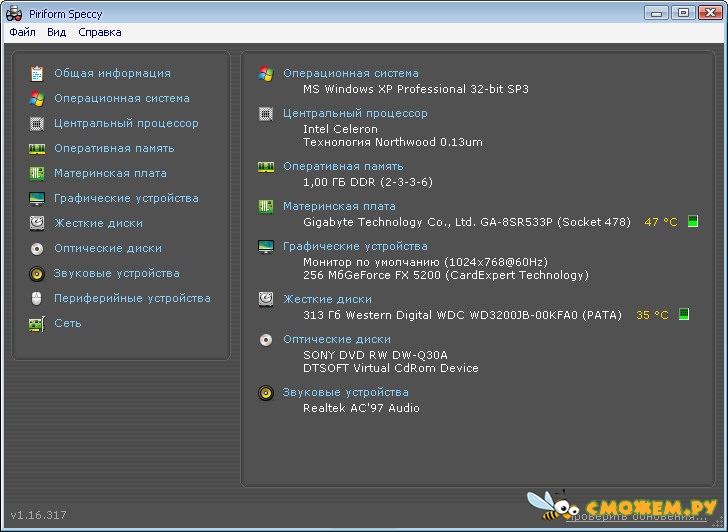Image resolution: width=728 pixels, height=532 pixels.
Task: Click the RAM stick icon in the sidebar
Action: point(37,149)
